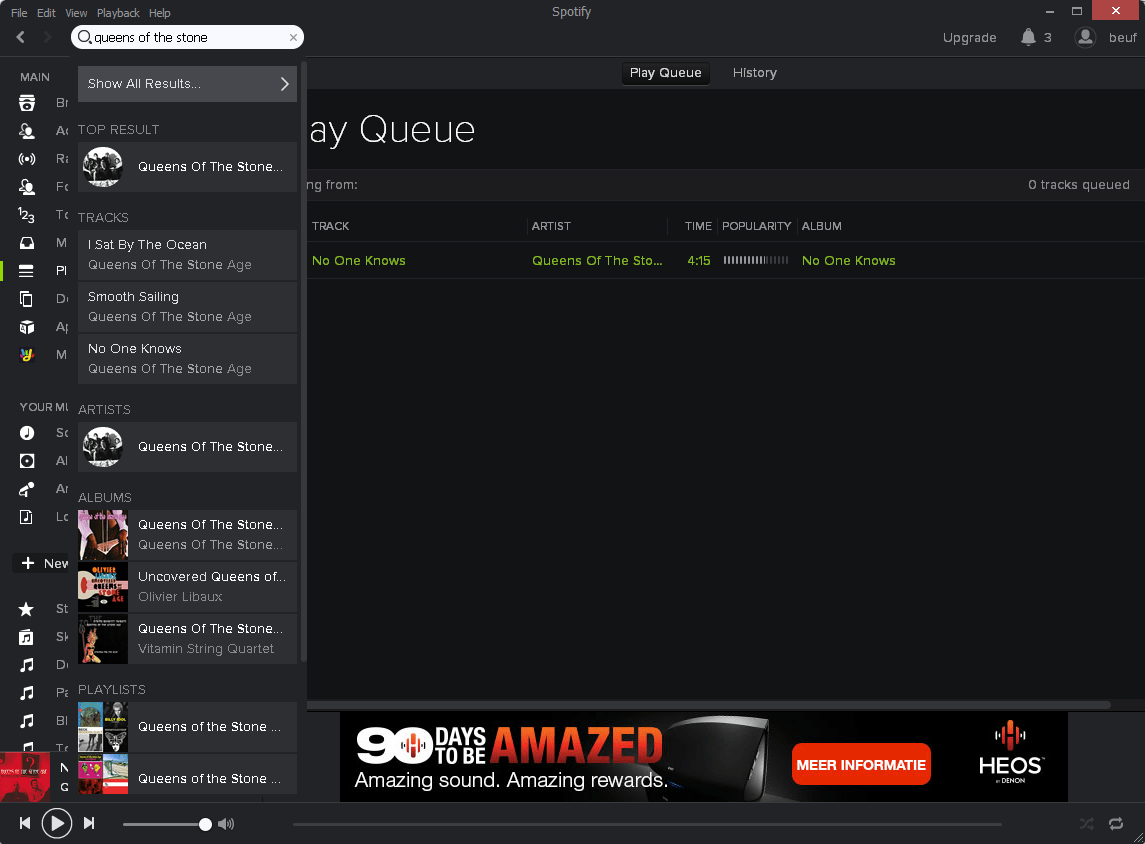Expand Show All Results chevron
The image size is (1145, 844).
pyautogui.click(x=285, y=84)
